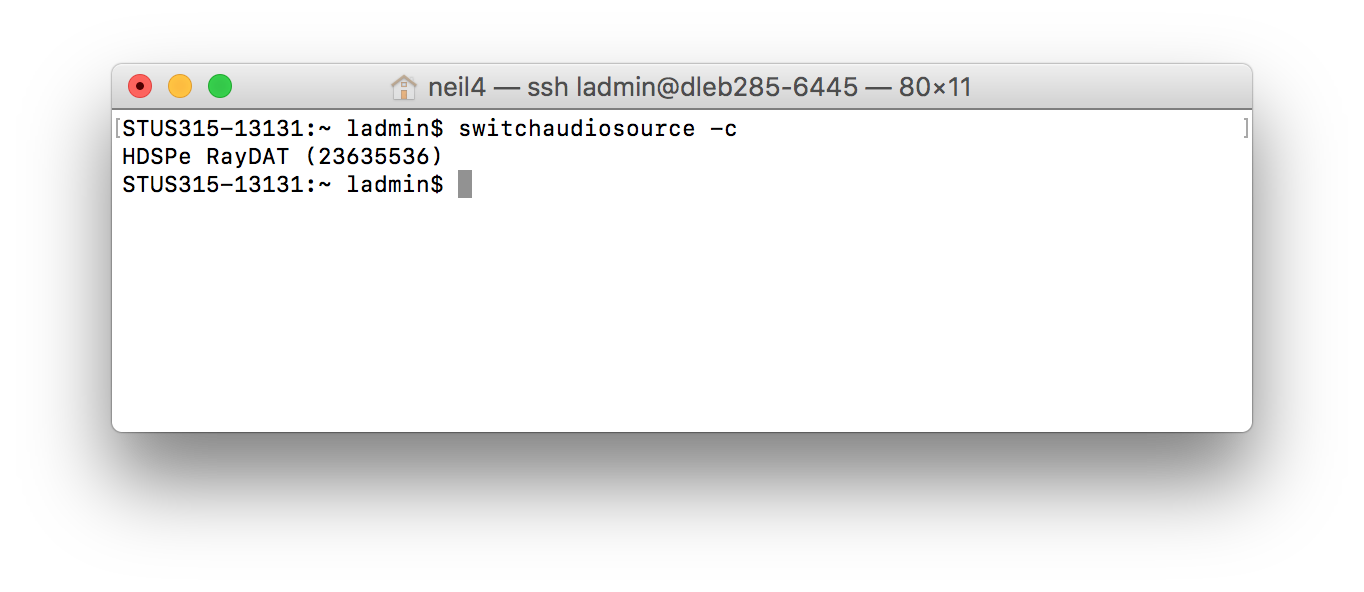Zoom the window using the green button

220,87
